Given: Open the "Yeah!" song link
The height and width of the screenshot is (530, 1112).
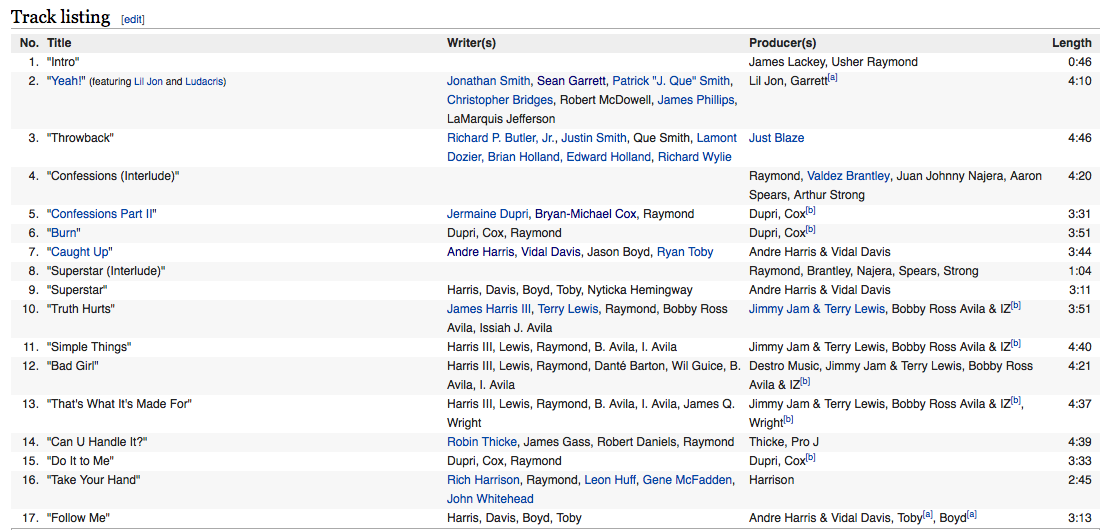Looking at the screenshot, I should click(66, 81).
